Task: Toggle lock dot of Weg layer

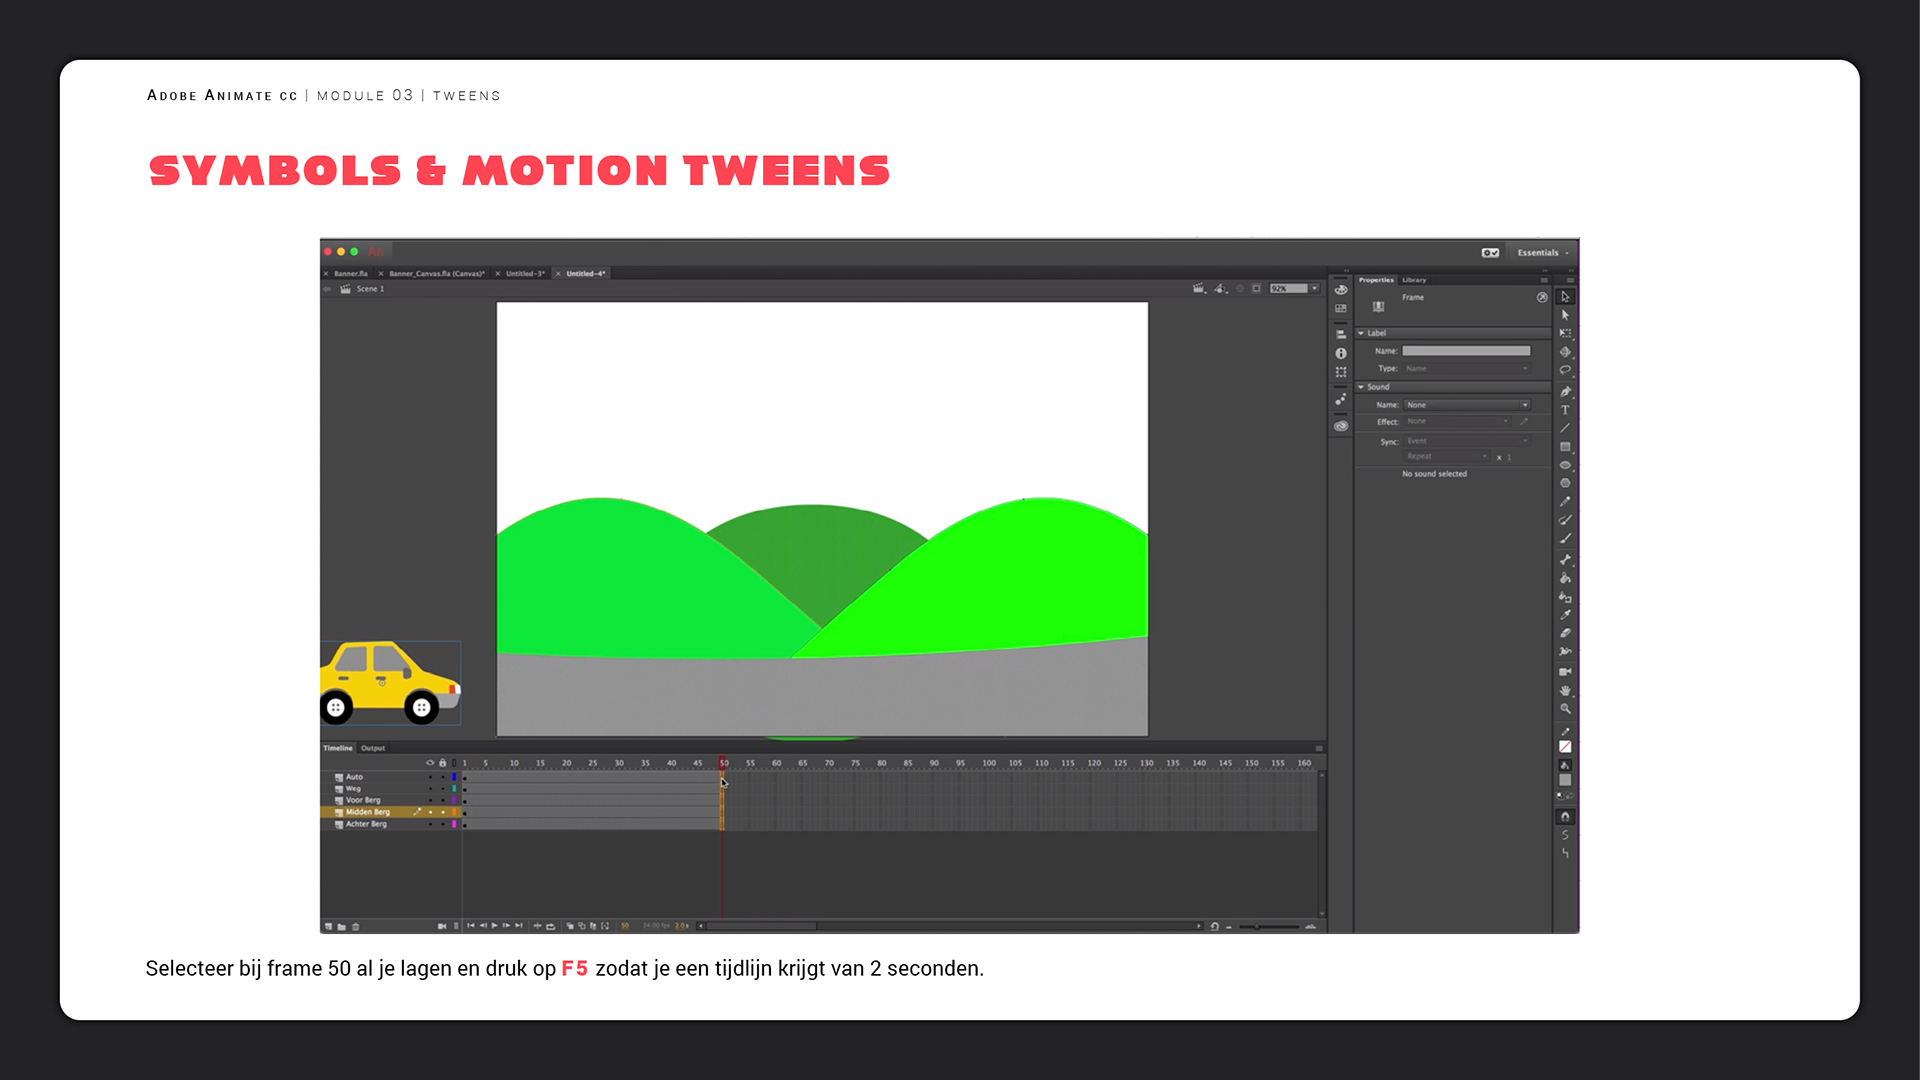Action: pos(443,789)
